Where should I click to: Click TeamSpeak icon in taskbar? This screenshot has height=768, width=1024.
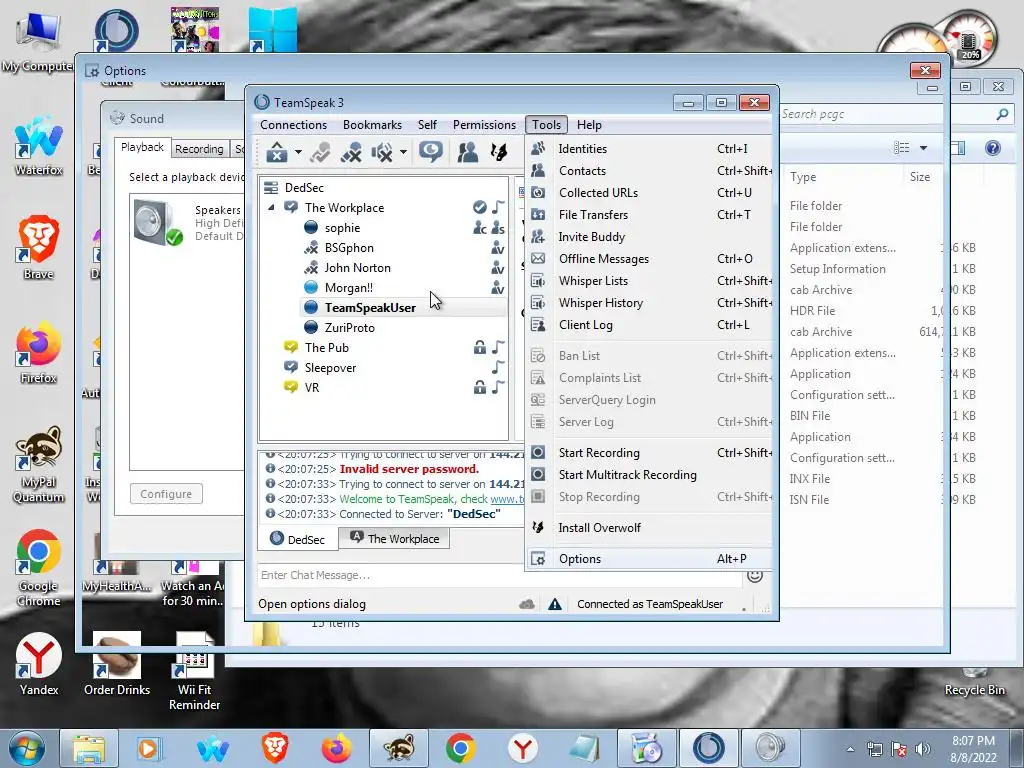pos(709,748)
